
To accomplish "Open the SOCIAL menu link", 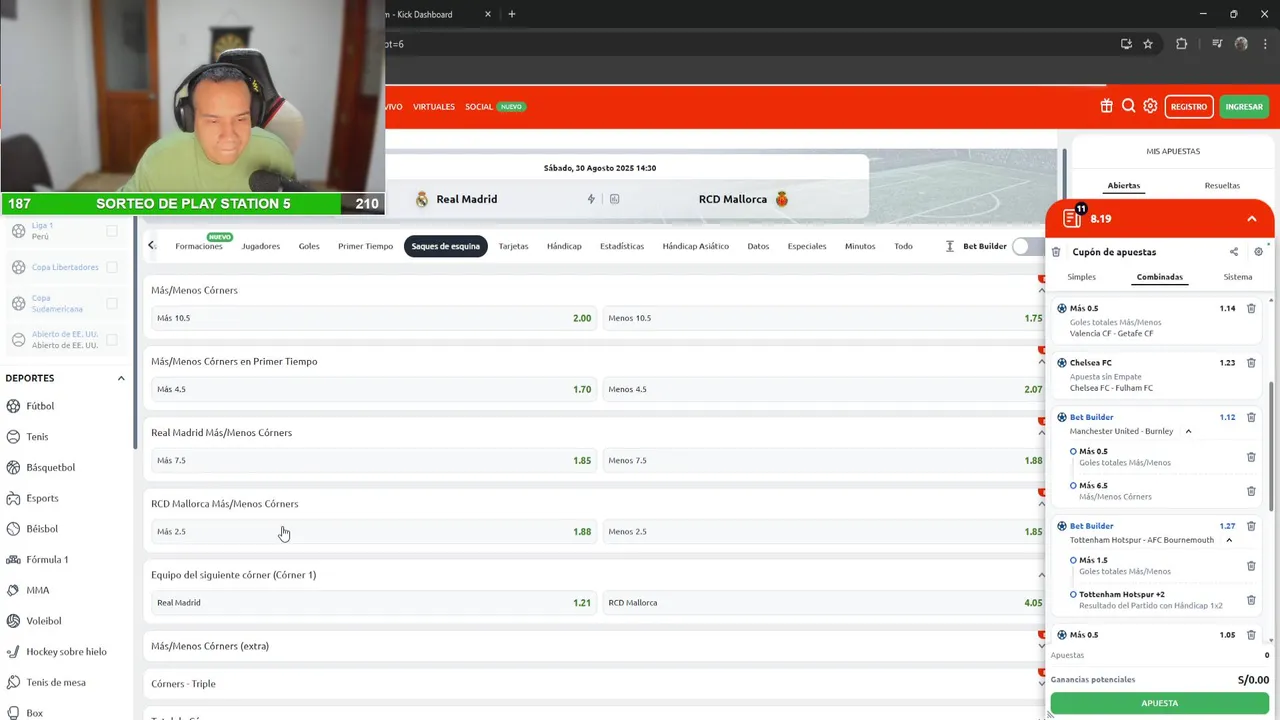I will coord(479,107).
